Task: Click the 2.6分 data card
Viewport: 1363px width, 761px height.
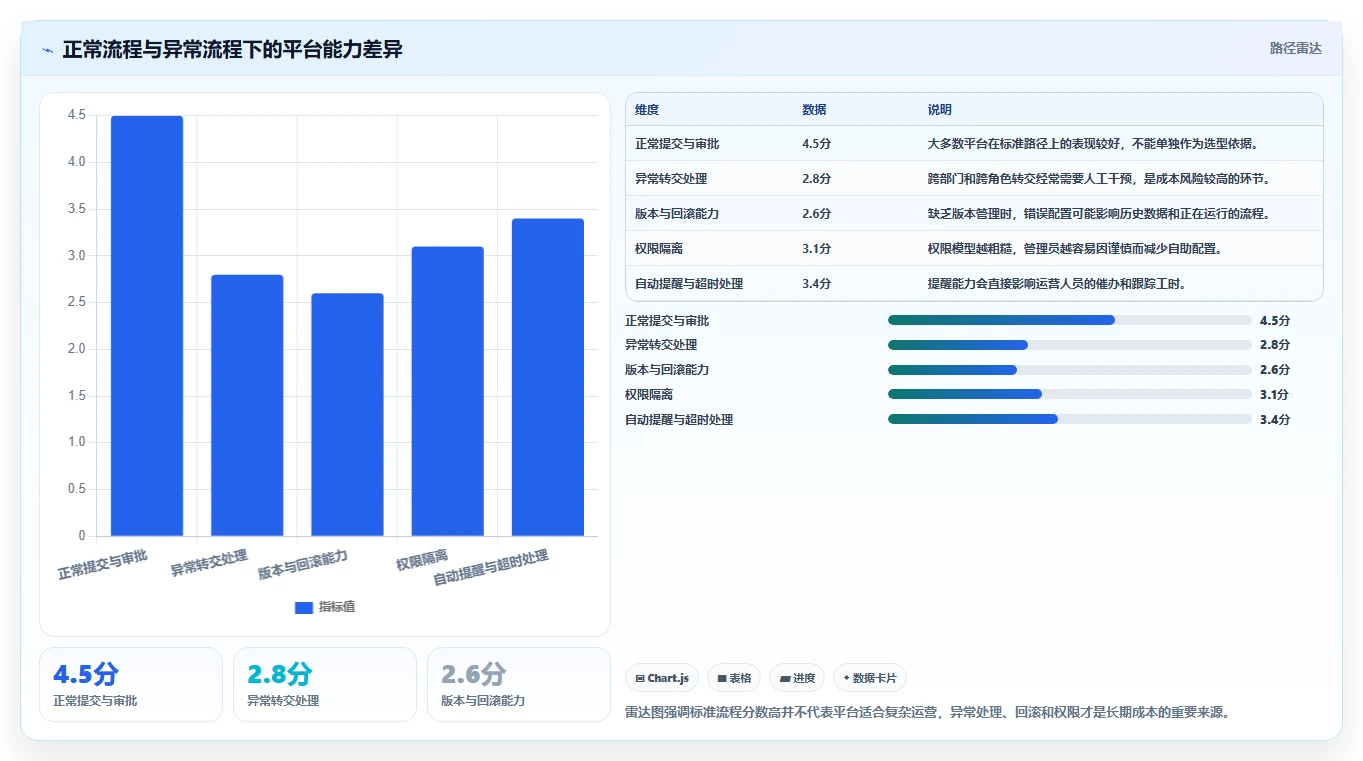Action: coord(519,684)
